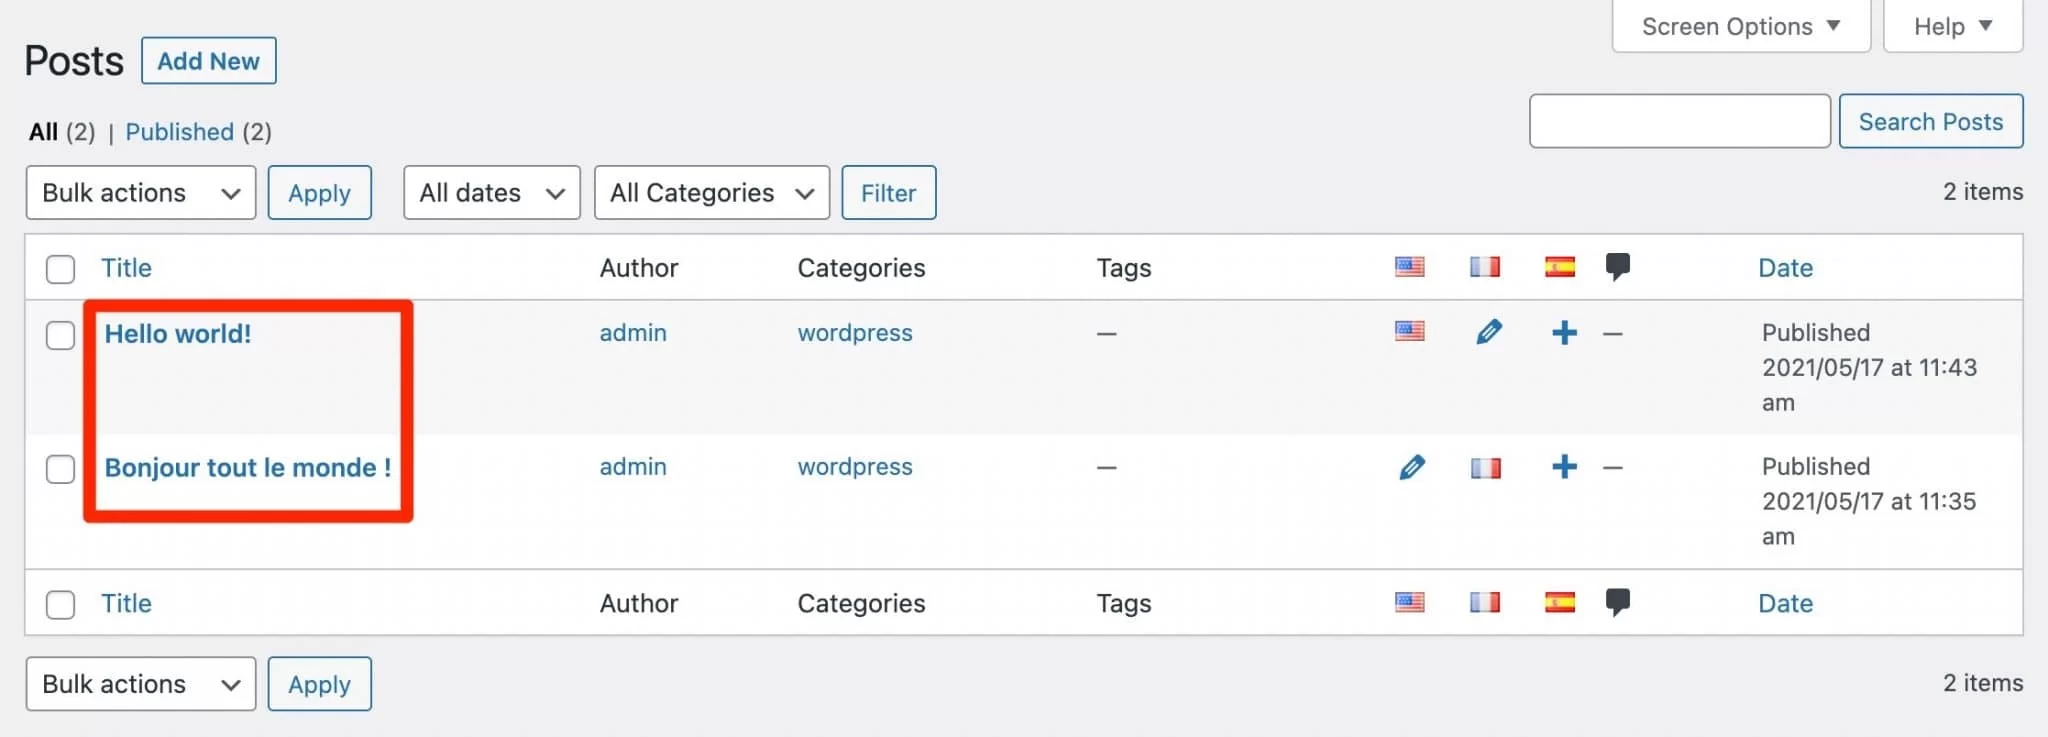Image resolution: width=2048 pixels, height=737 pixels.
Task: Sort by Title in header row
Action: tap(126, 268)
